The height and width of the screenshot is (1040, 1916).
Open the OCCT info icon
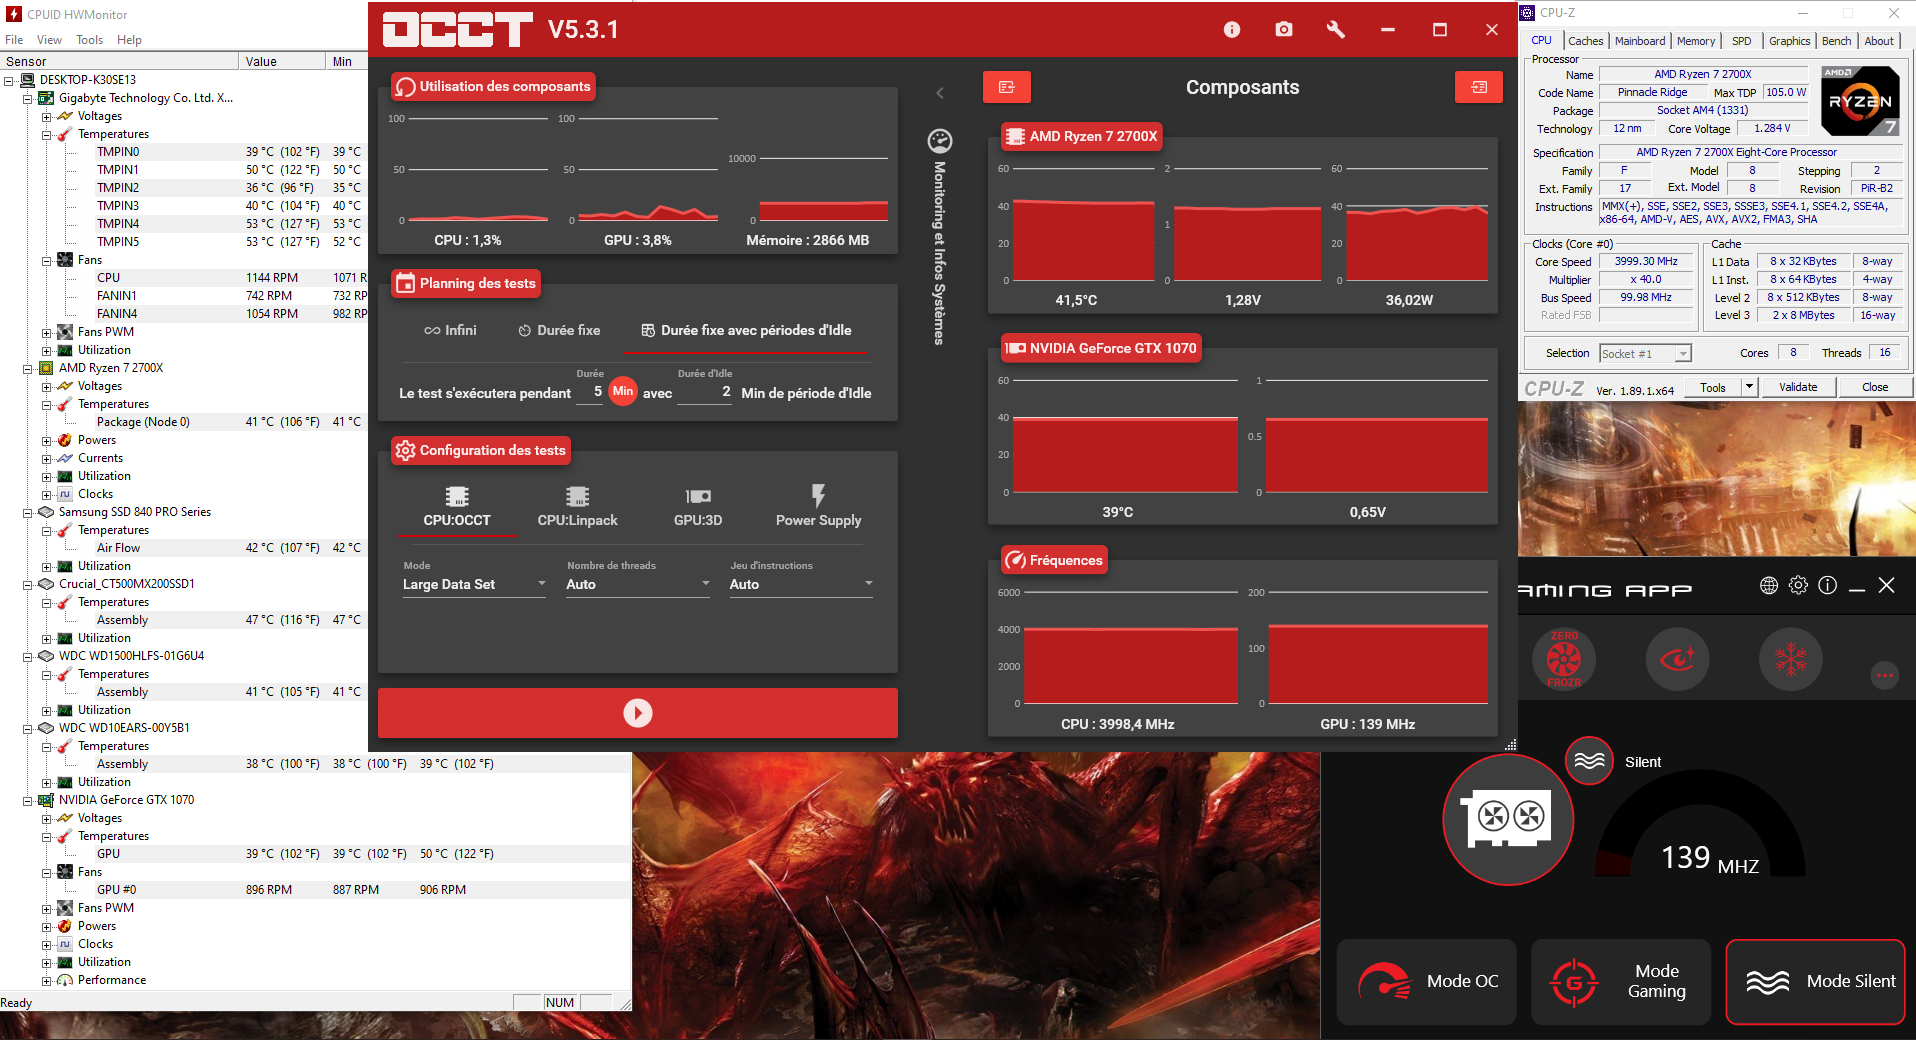(x=1232, y=30)
